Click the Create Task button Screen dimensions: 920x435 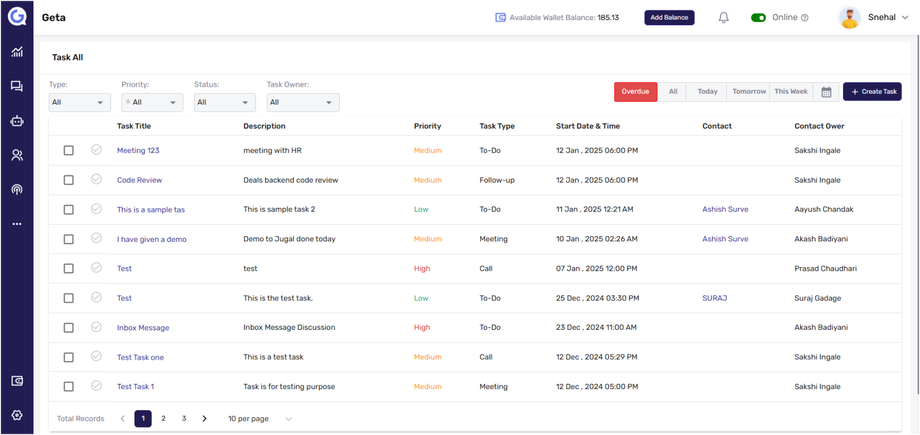[872, 92]
